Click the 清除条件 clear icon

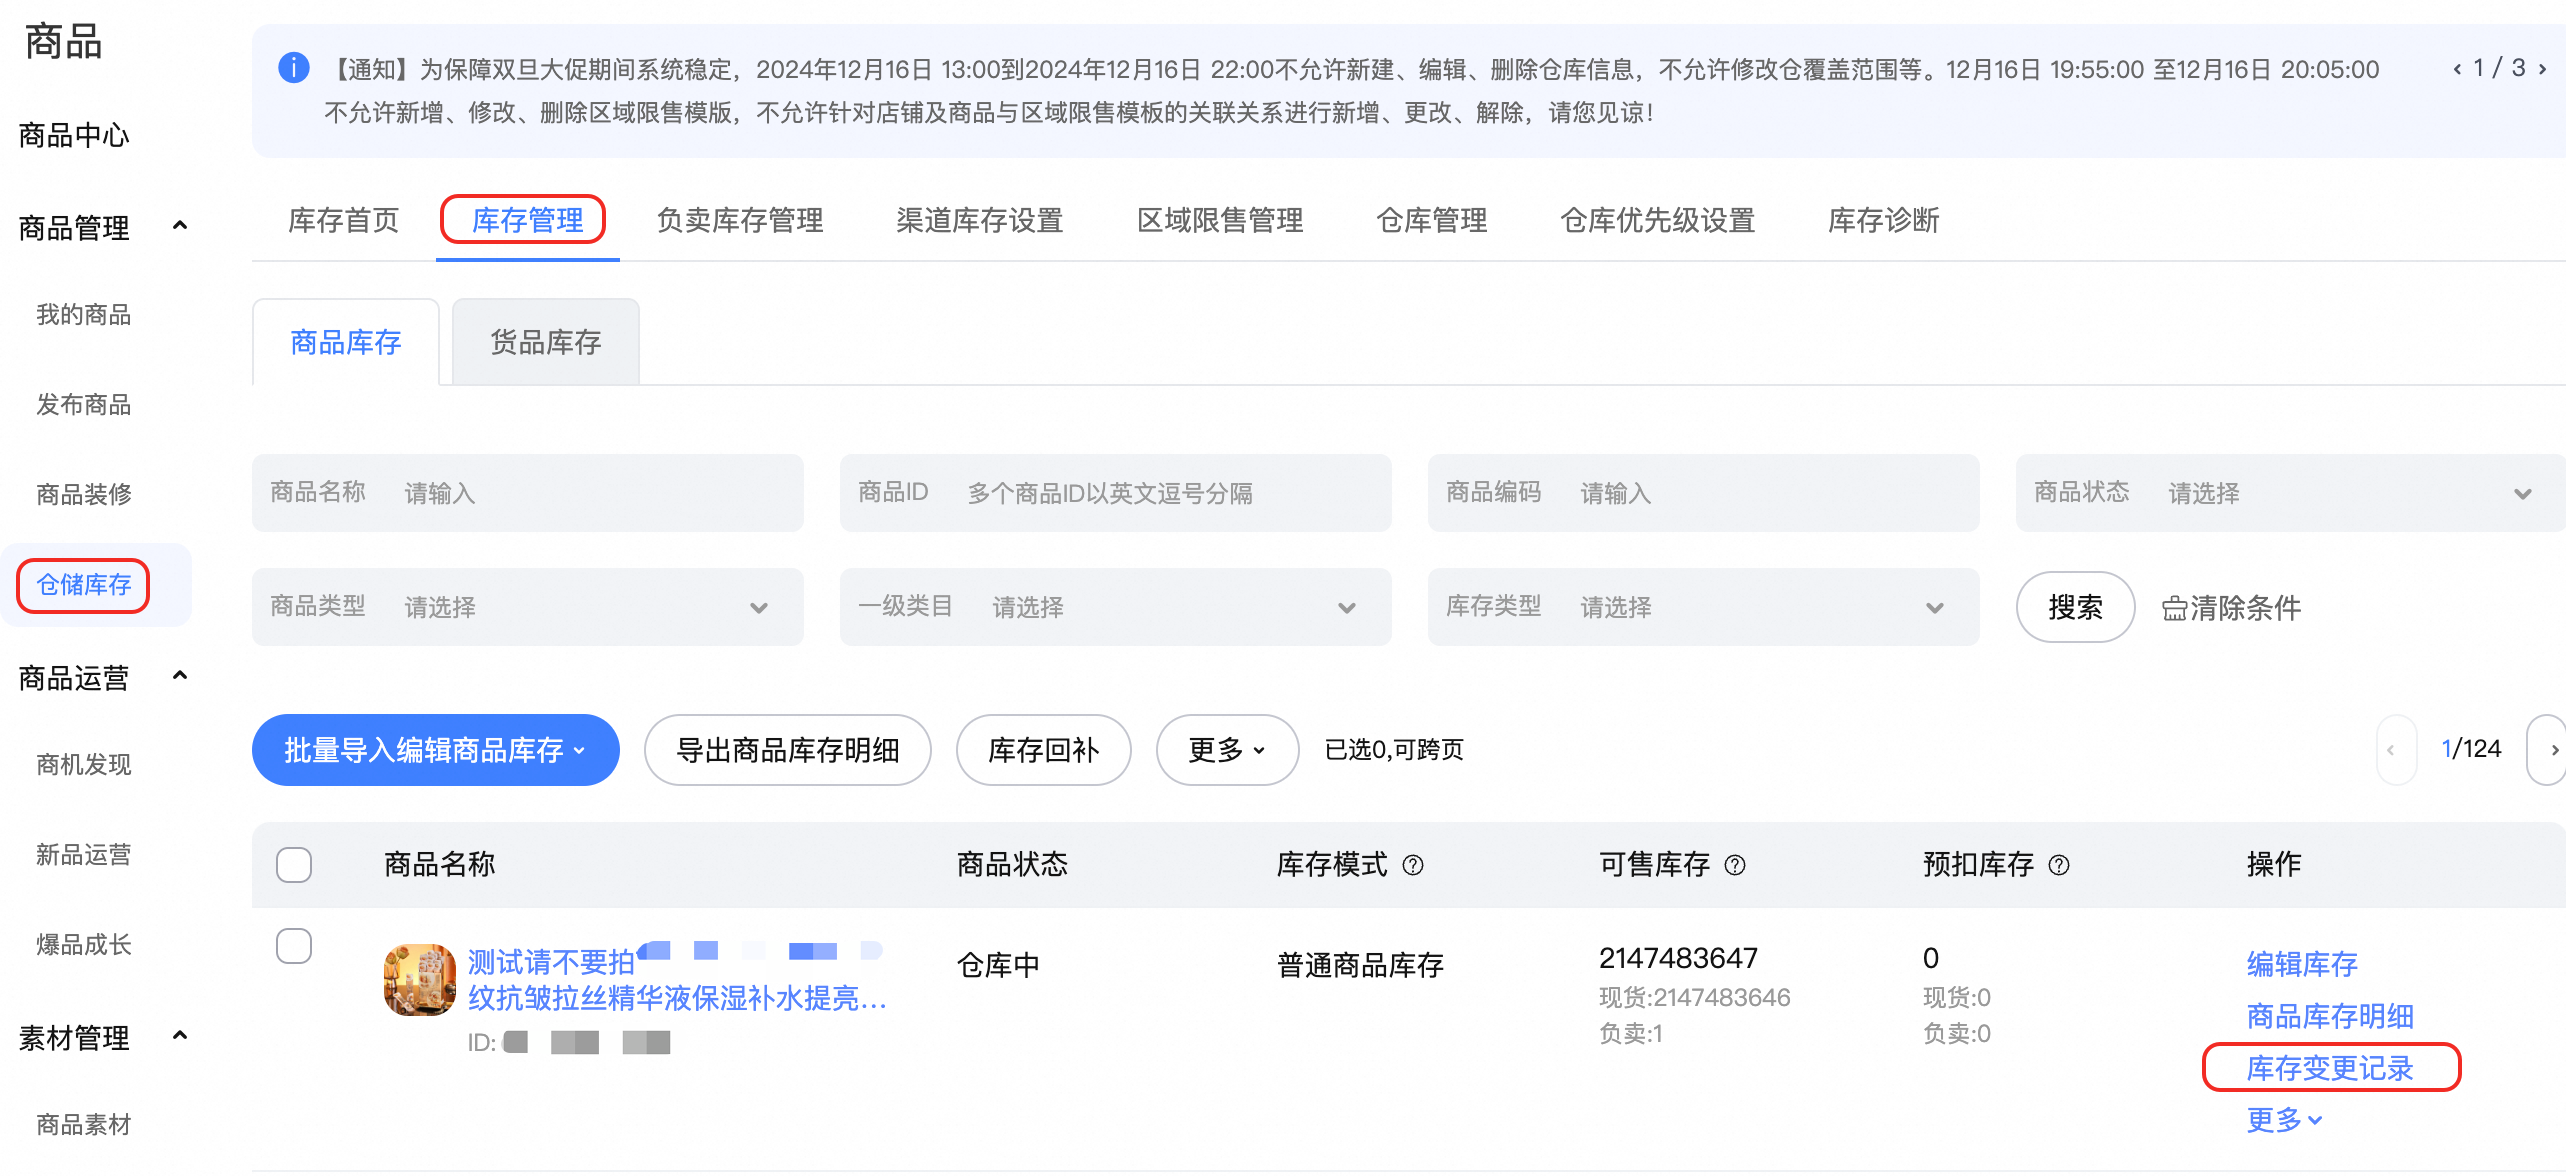(x=2173, y=609)
